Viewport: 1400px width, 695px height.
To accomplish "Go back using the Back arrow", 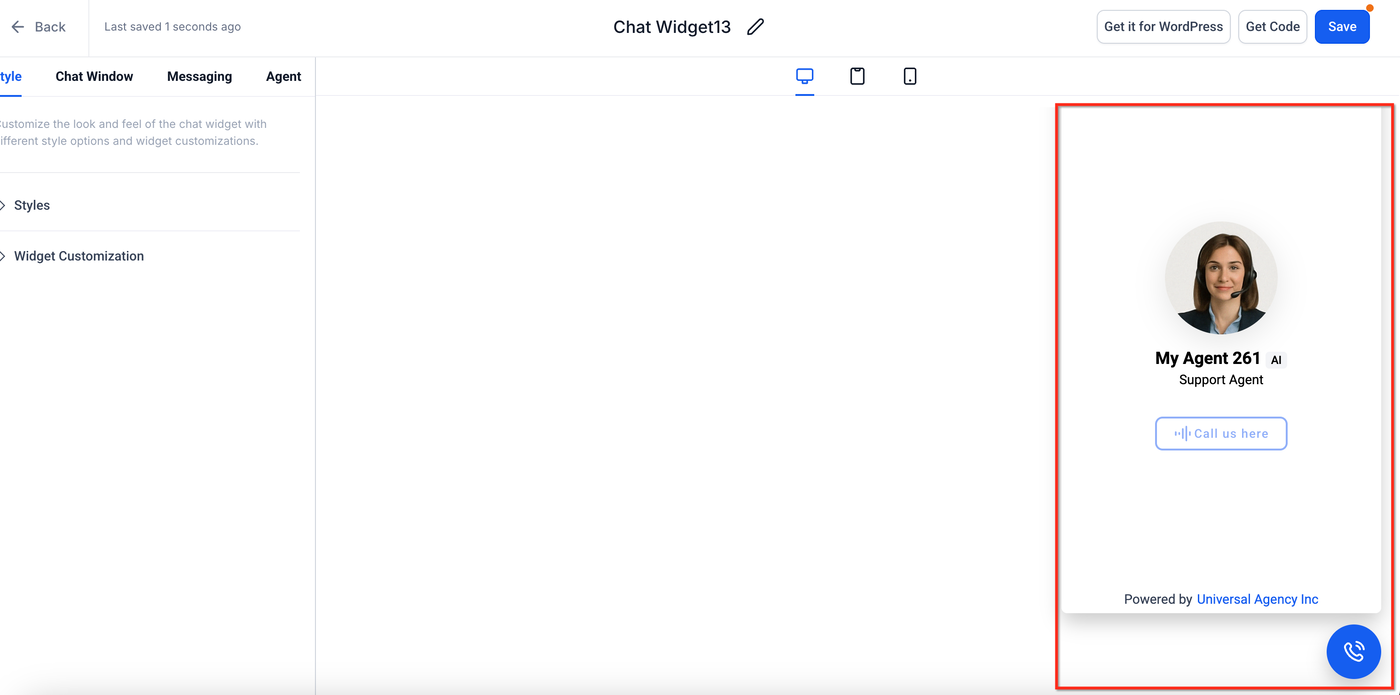I will point(37,27).
